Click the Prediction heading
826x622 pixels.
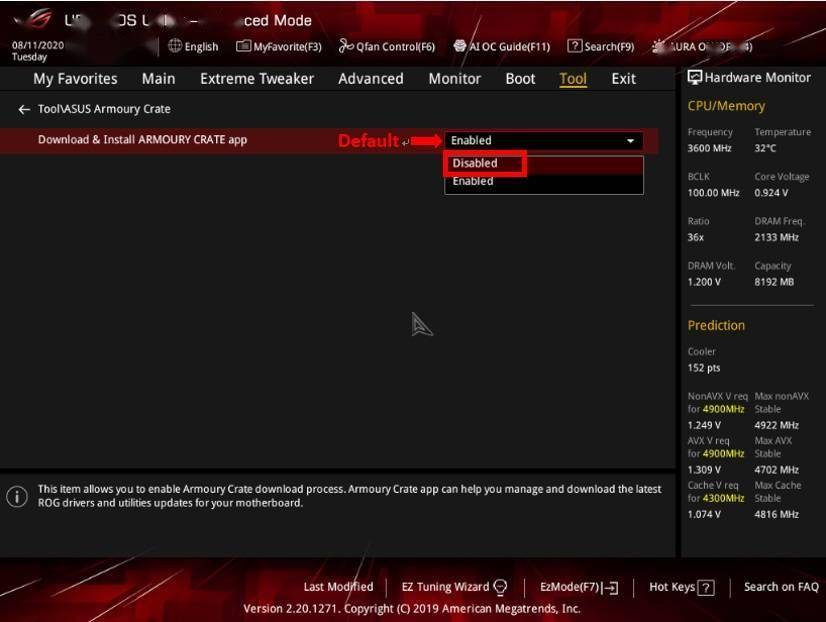716,325
